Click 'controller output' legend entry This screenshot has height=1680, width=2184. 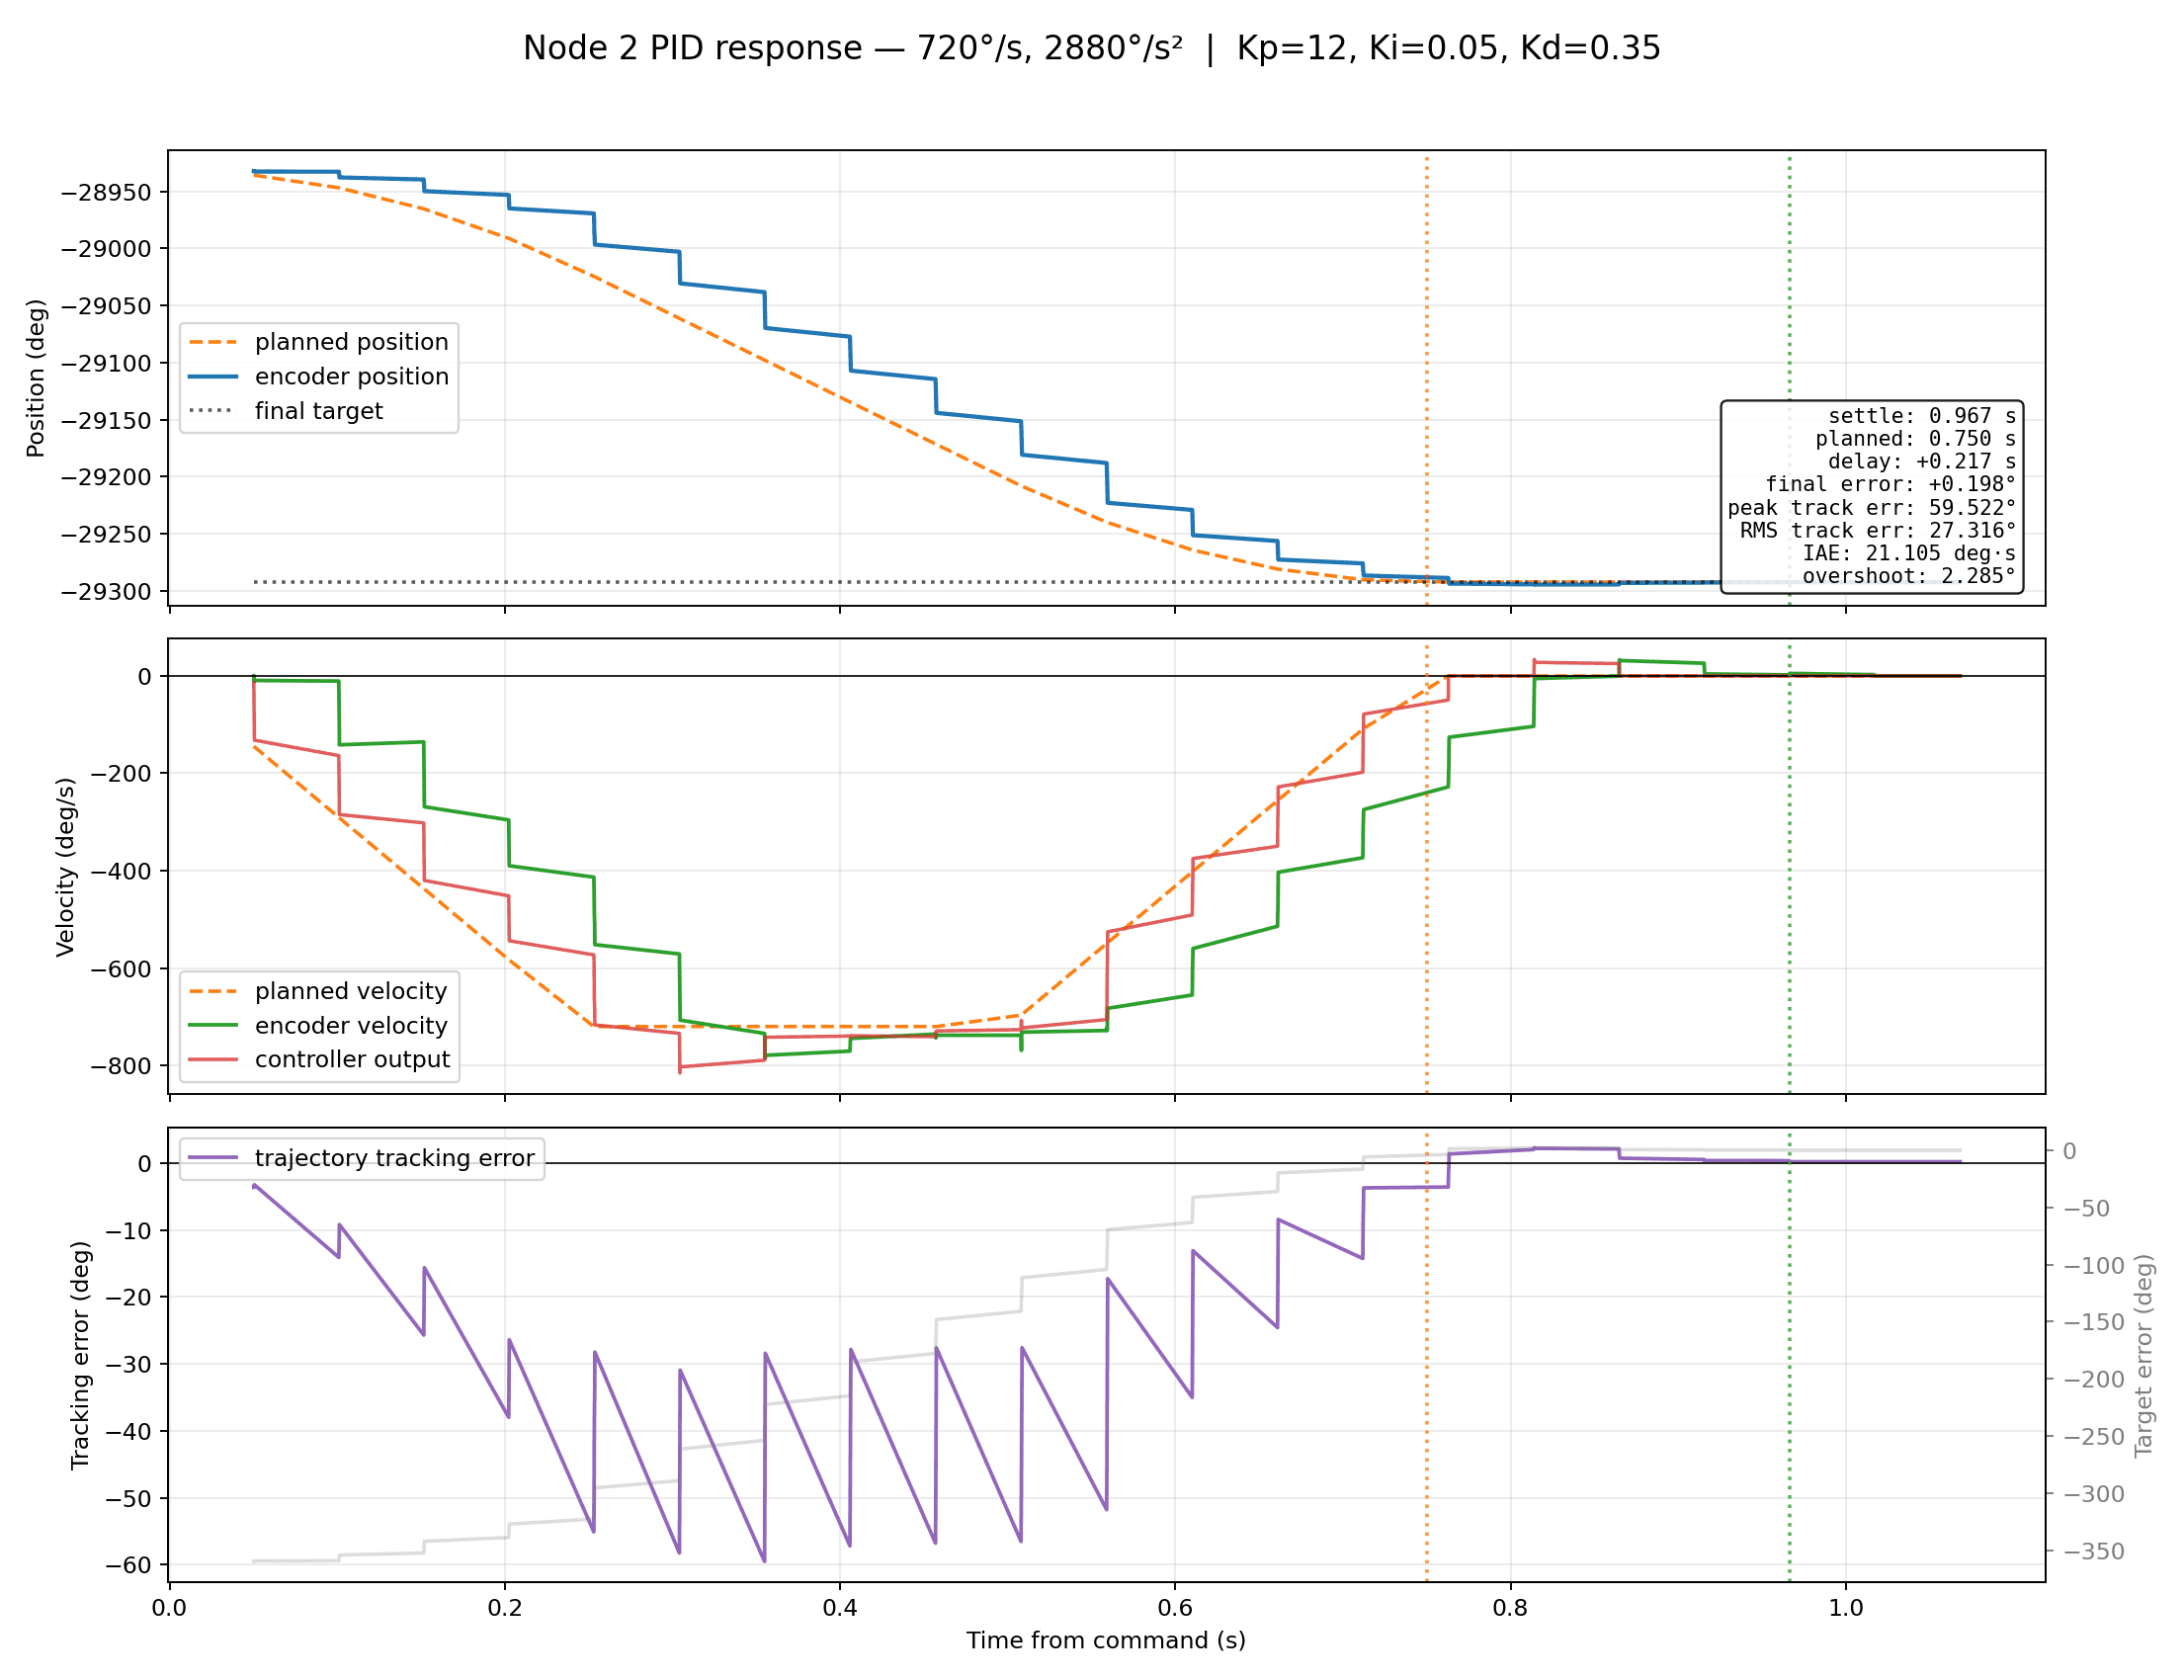[x=319, y=1060]
